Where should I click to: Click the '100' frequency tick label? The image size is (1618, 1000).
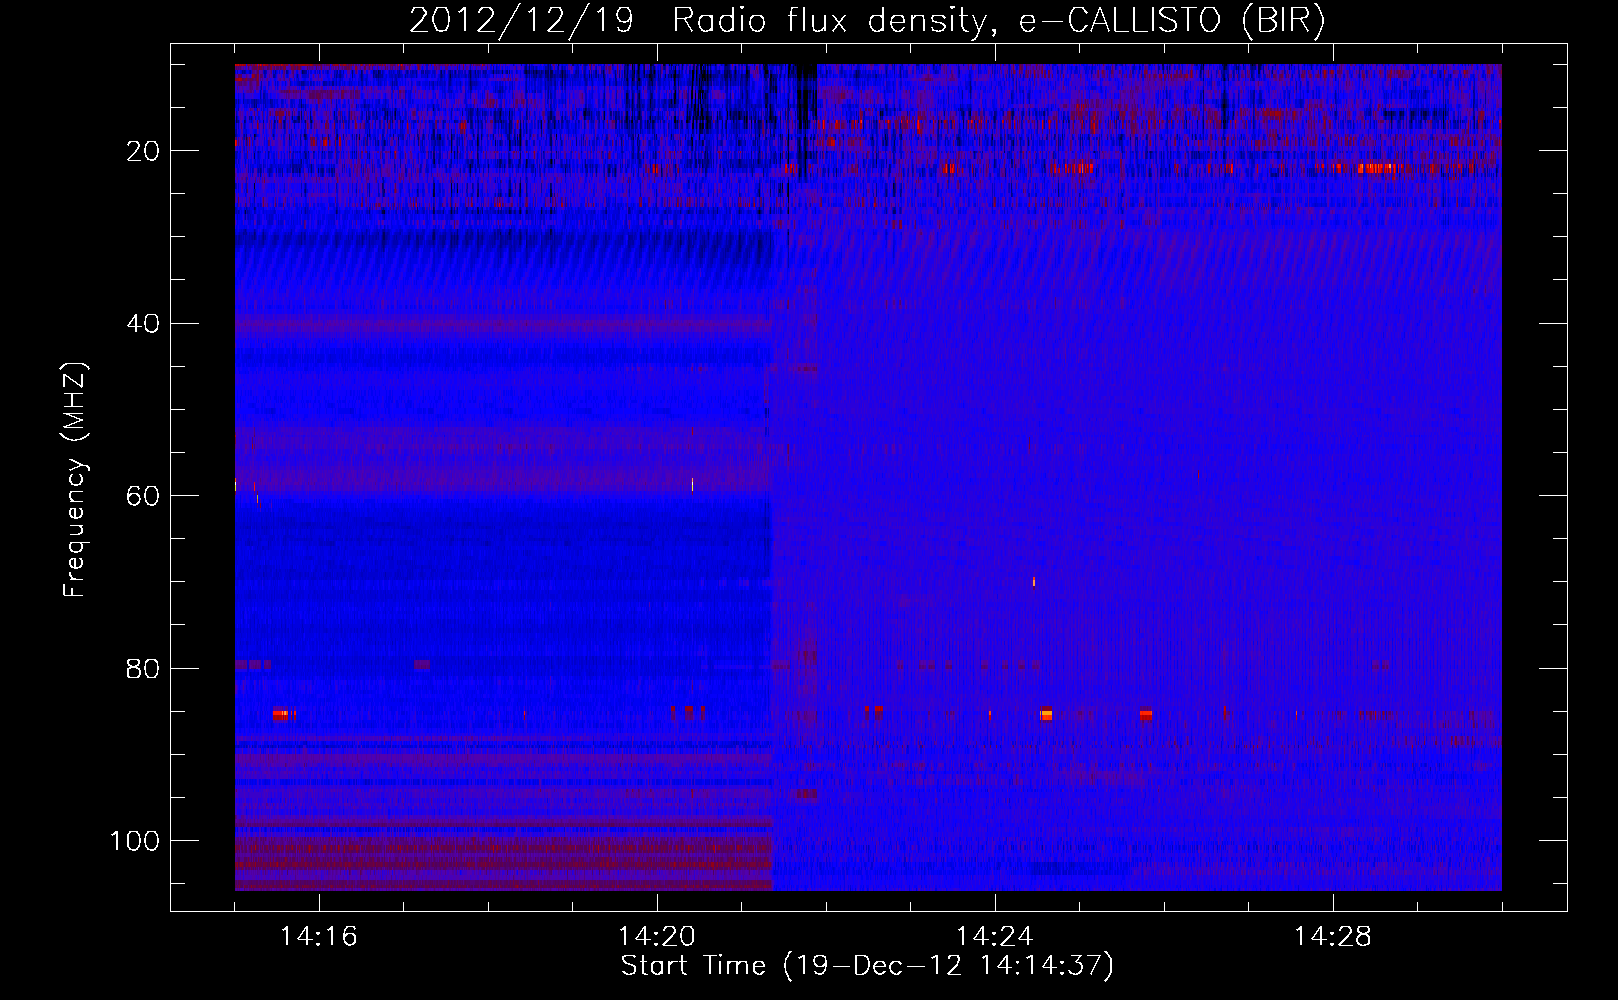click(x=135, y=841)
